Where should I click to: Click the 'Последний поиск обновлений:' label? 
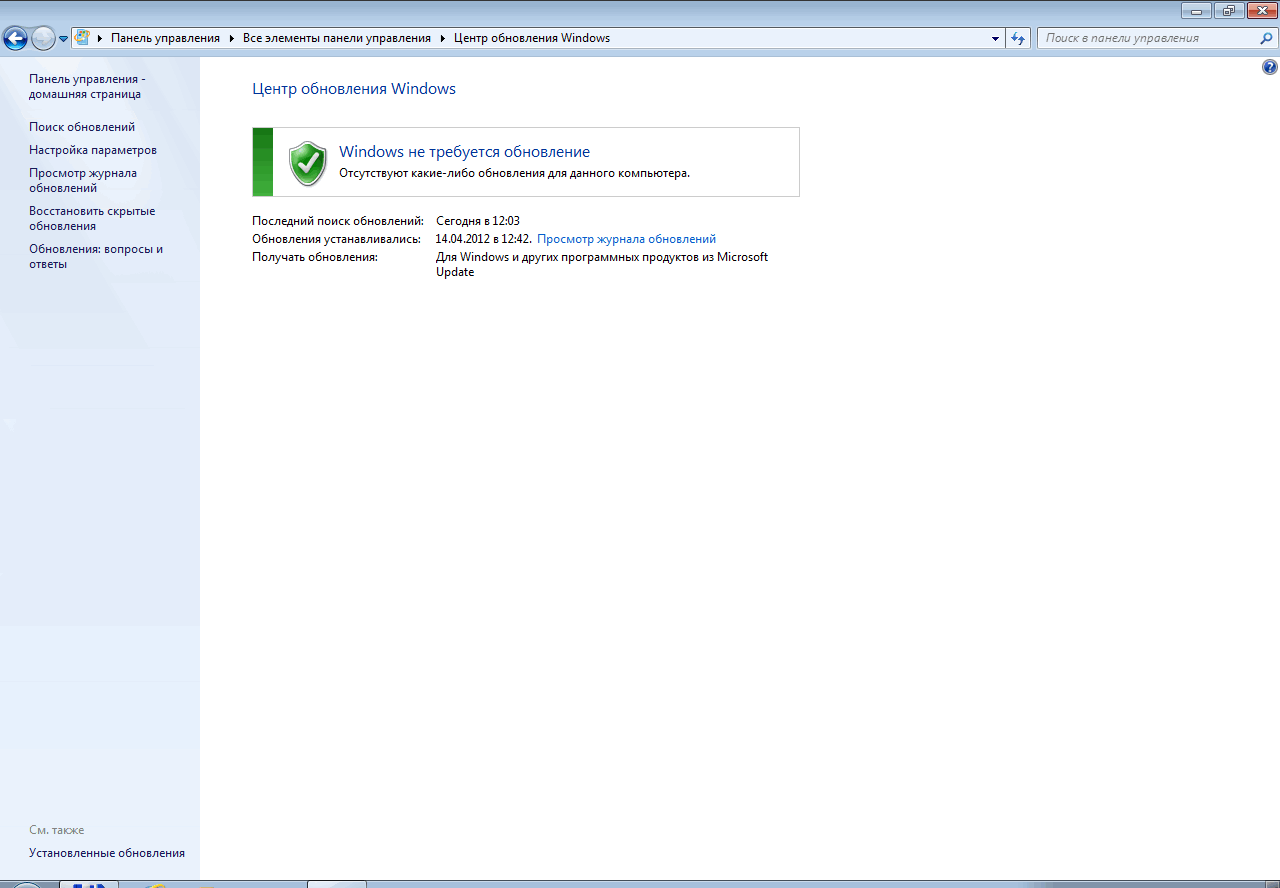click(338, 221)
